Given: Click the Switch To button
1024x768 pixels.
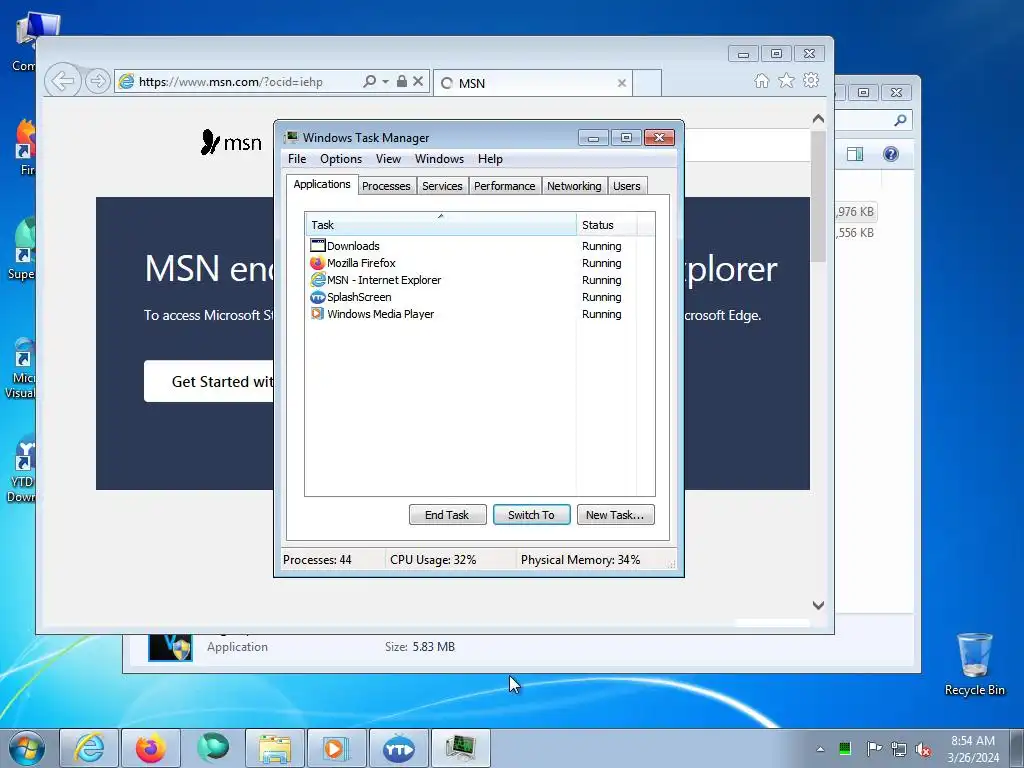Looking at the screenshot, I should tap(532, 515).
